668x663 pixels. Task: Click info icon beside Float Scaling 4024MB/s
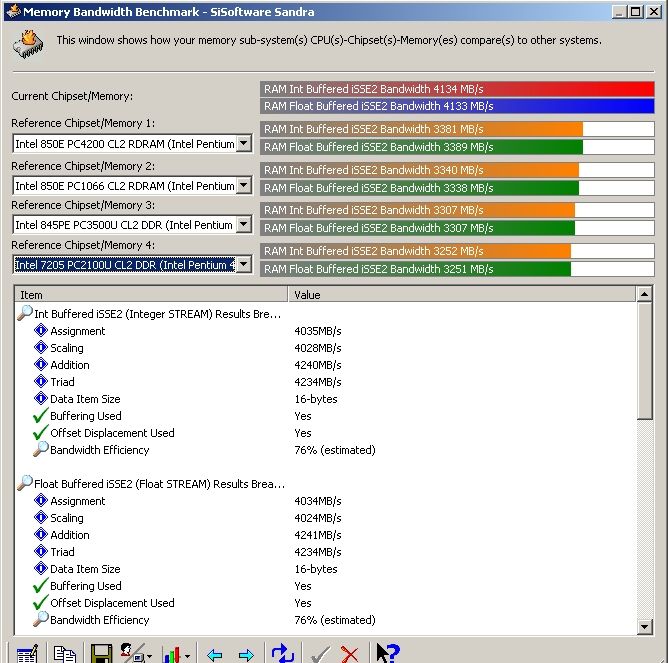pos(40,517)
